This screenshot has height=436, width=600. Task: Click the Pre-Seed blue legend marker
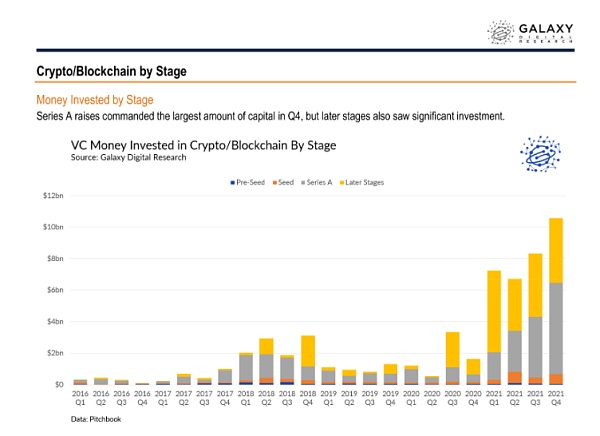(233, 183)
